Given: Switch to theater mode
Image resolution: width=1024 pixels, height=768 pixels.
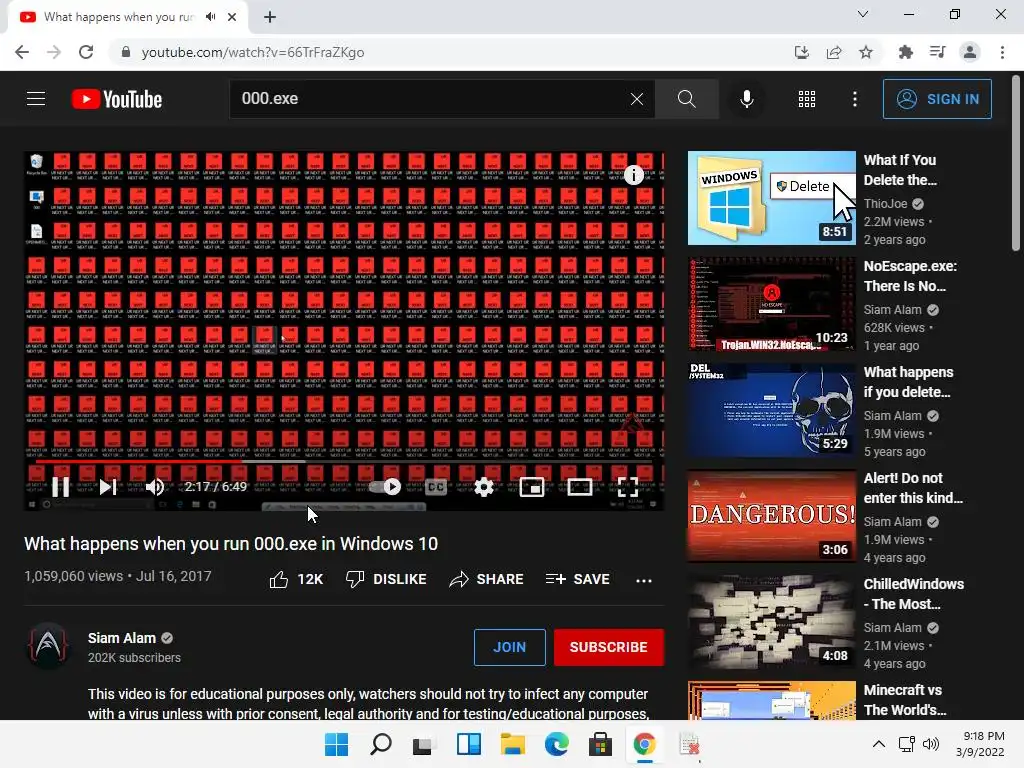Looking at the screenshot, I should point(580,487).
